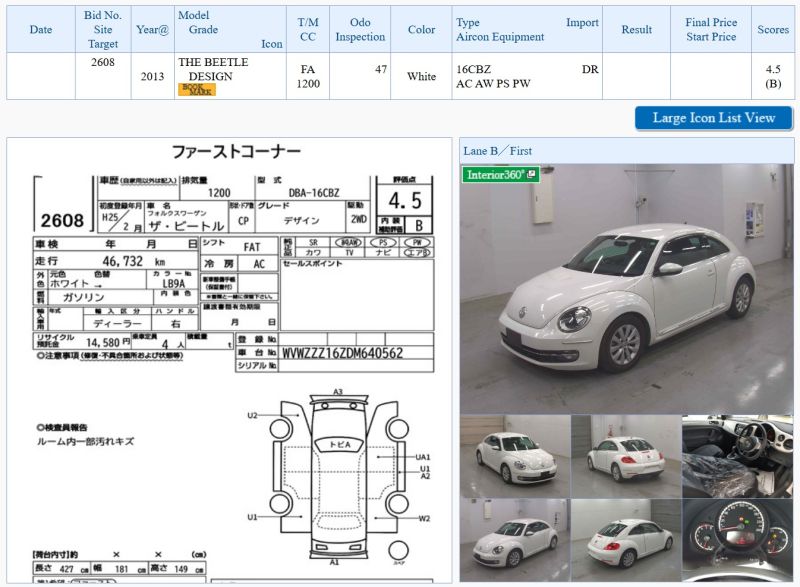Click the car damage diagram on sheet
This screenshot has width=800, height=587.
coord(339,477)
